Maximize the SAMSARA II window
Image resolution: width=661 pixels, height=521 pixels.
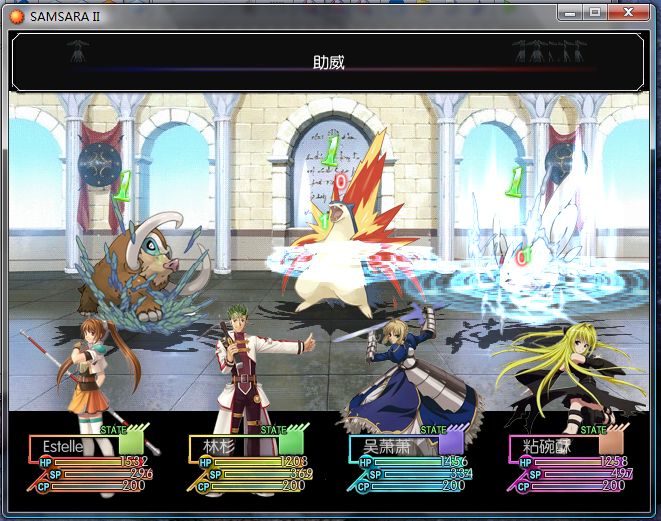pyautogui.click(x=595, y=13)
